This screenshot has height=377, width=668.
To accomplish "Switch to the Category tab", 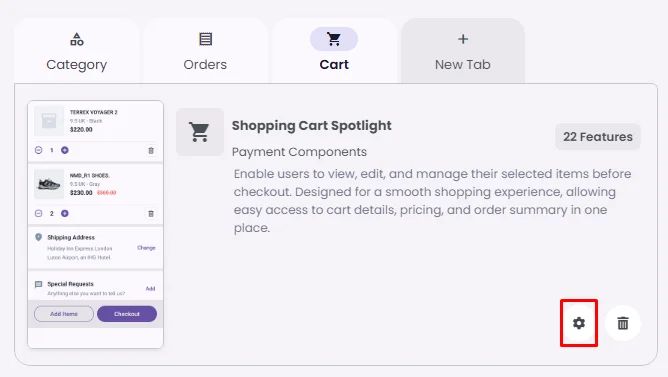I will [x=77, y=51].
